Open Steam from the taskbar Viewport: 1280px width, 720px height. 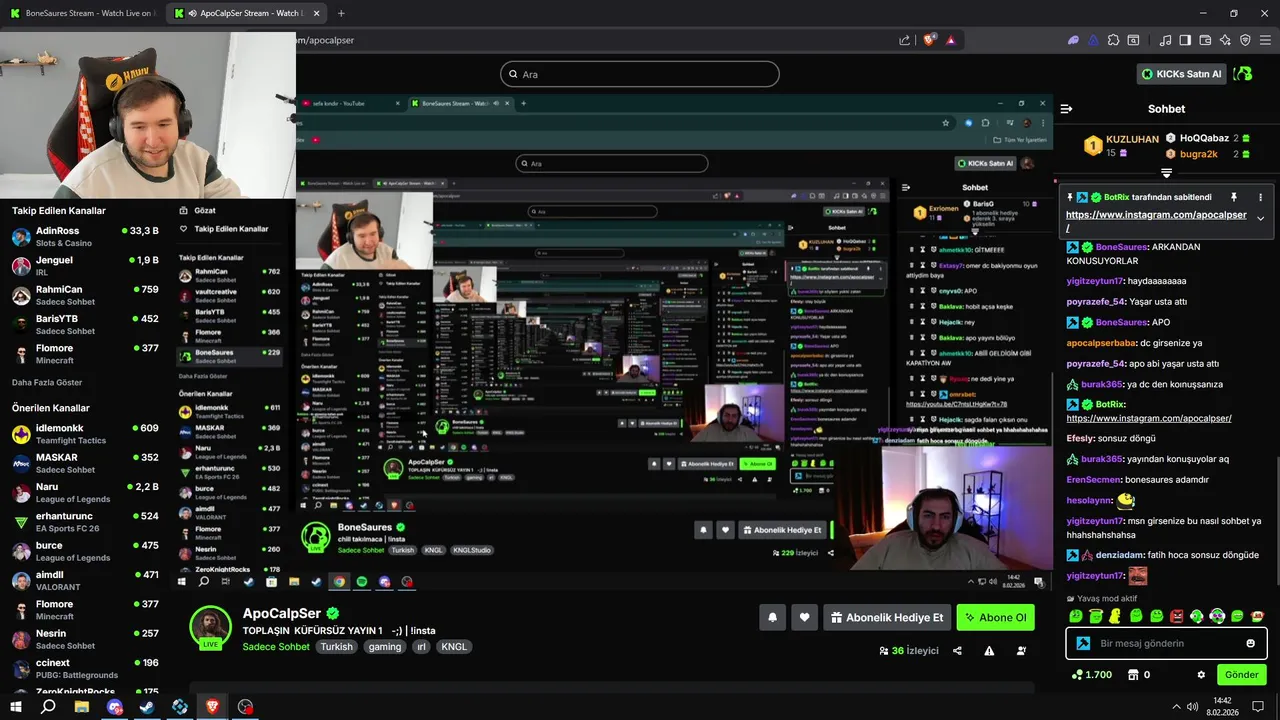click(147, 706)
